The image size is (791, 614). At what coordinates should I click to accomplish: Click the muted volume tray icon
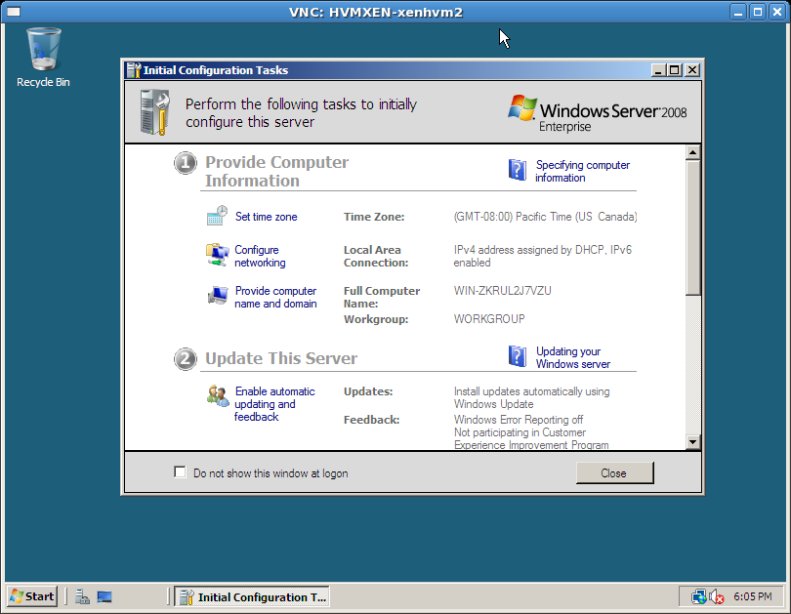click(717, 597)
